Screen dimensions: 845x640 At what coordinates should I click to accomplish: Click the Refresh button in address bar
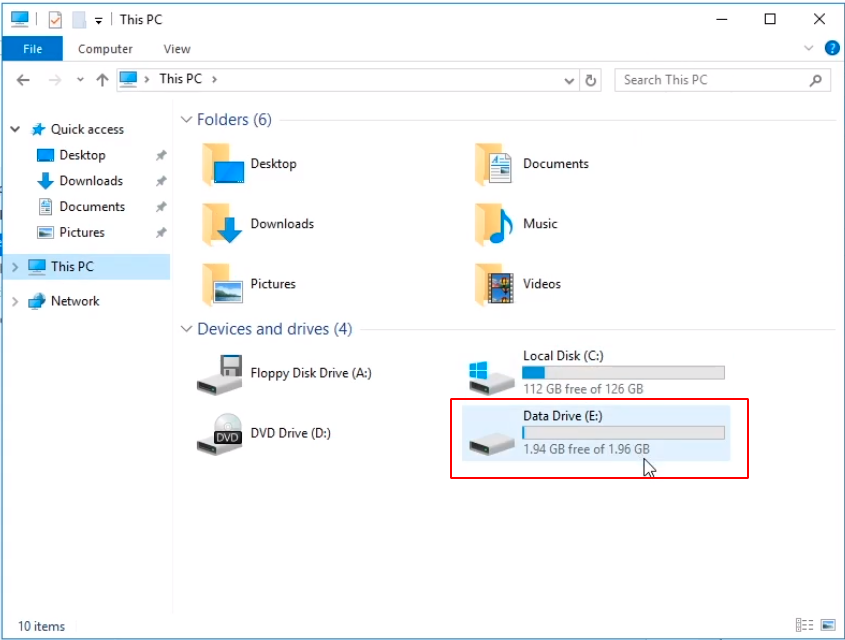[x=591, y=80]
